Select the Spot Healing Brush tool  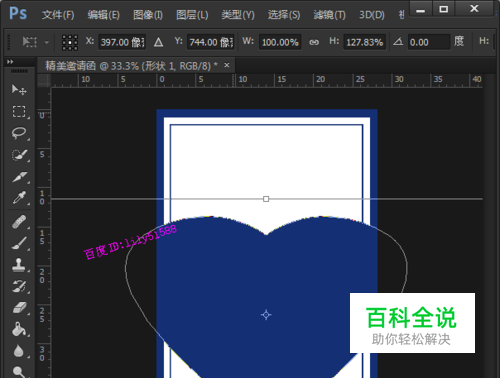click(19, 222)
